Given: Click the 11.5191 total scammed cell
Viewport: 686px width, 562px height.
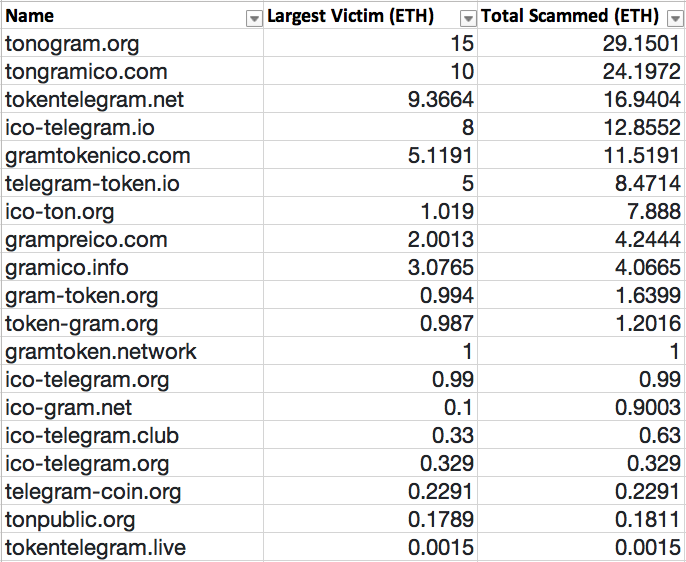Looking at the screenshot, I should (x=581, y=155).
